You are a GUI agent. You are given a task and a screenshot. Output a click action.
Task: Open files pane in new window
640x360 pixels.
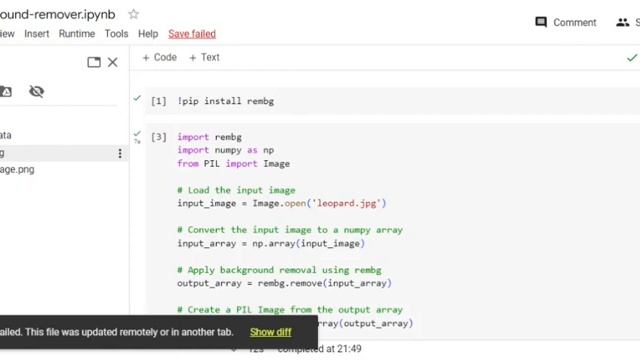coord(94,62)
